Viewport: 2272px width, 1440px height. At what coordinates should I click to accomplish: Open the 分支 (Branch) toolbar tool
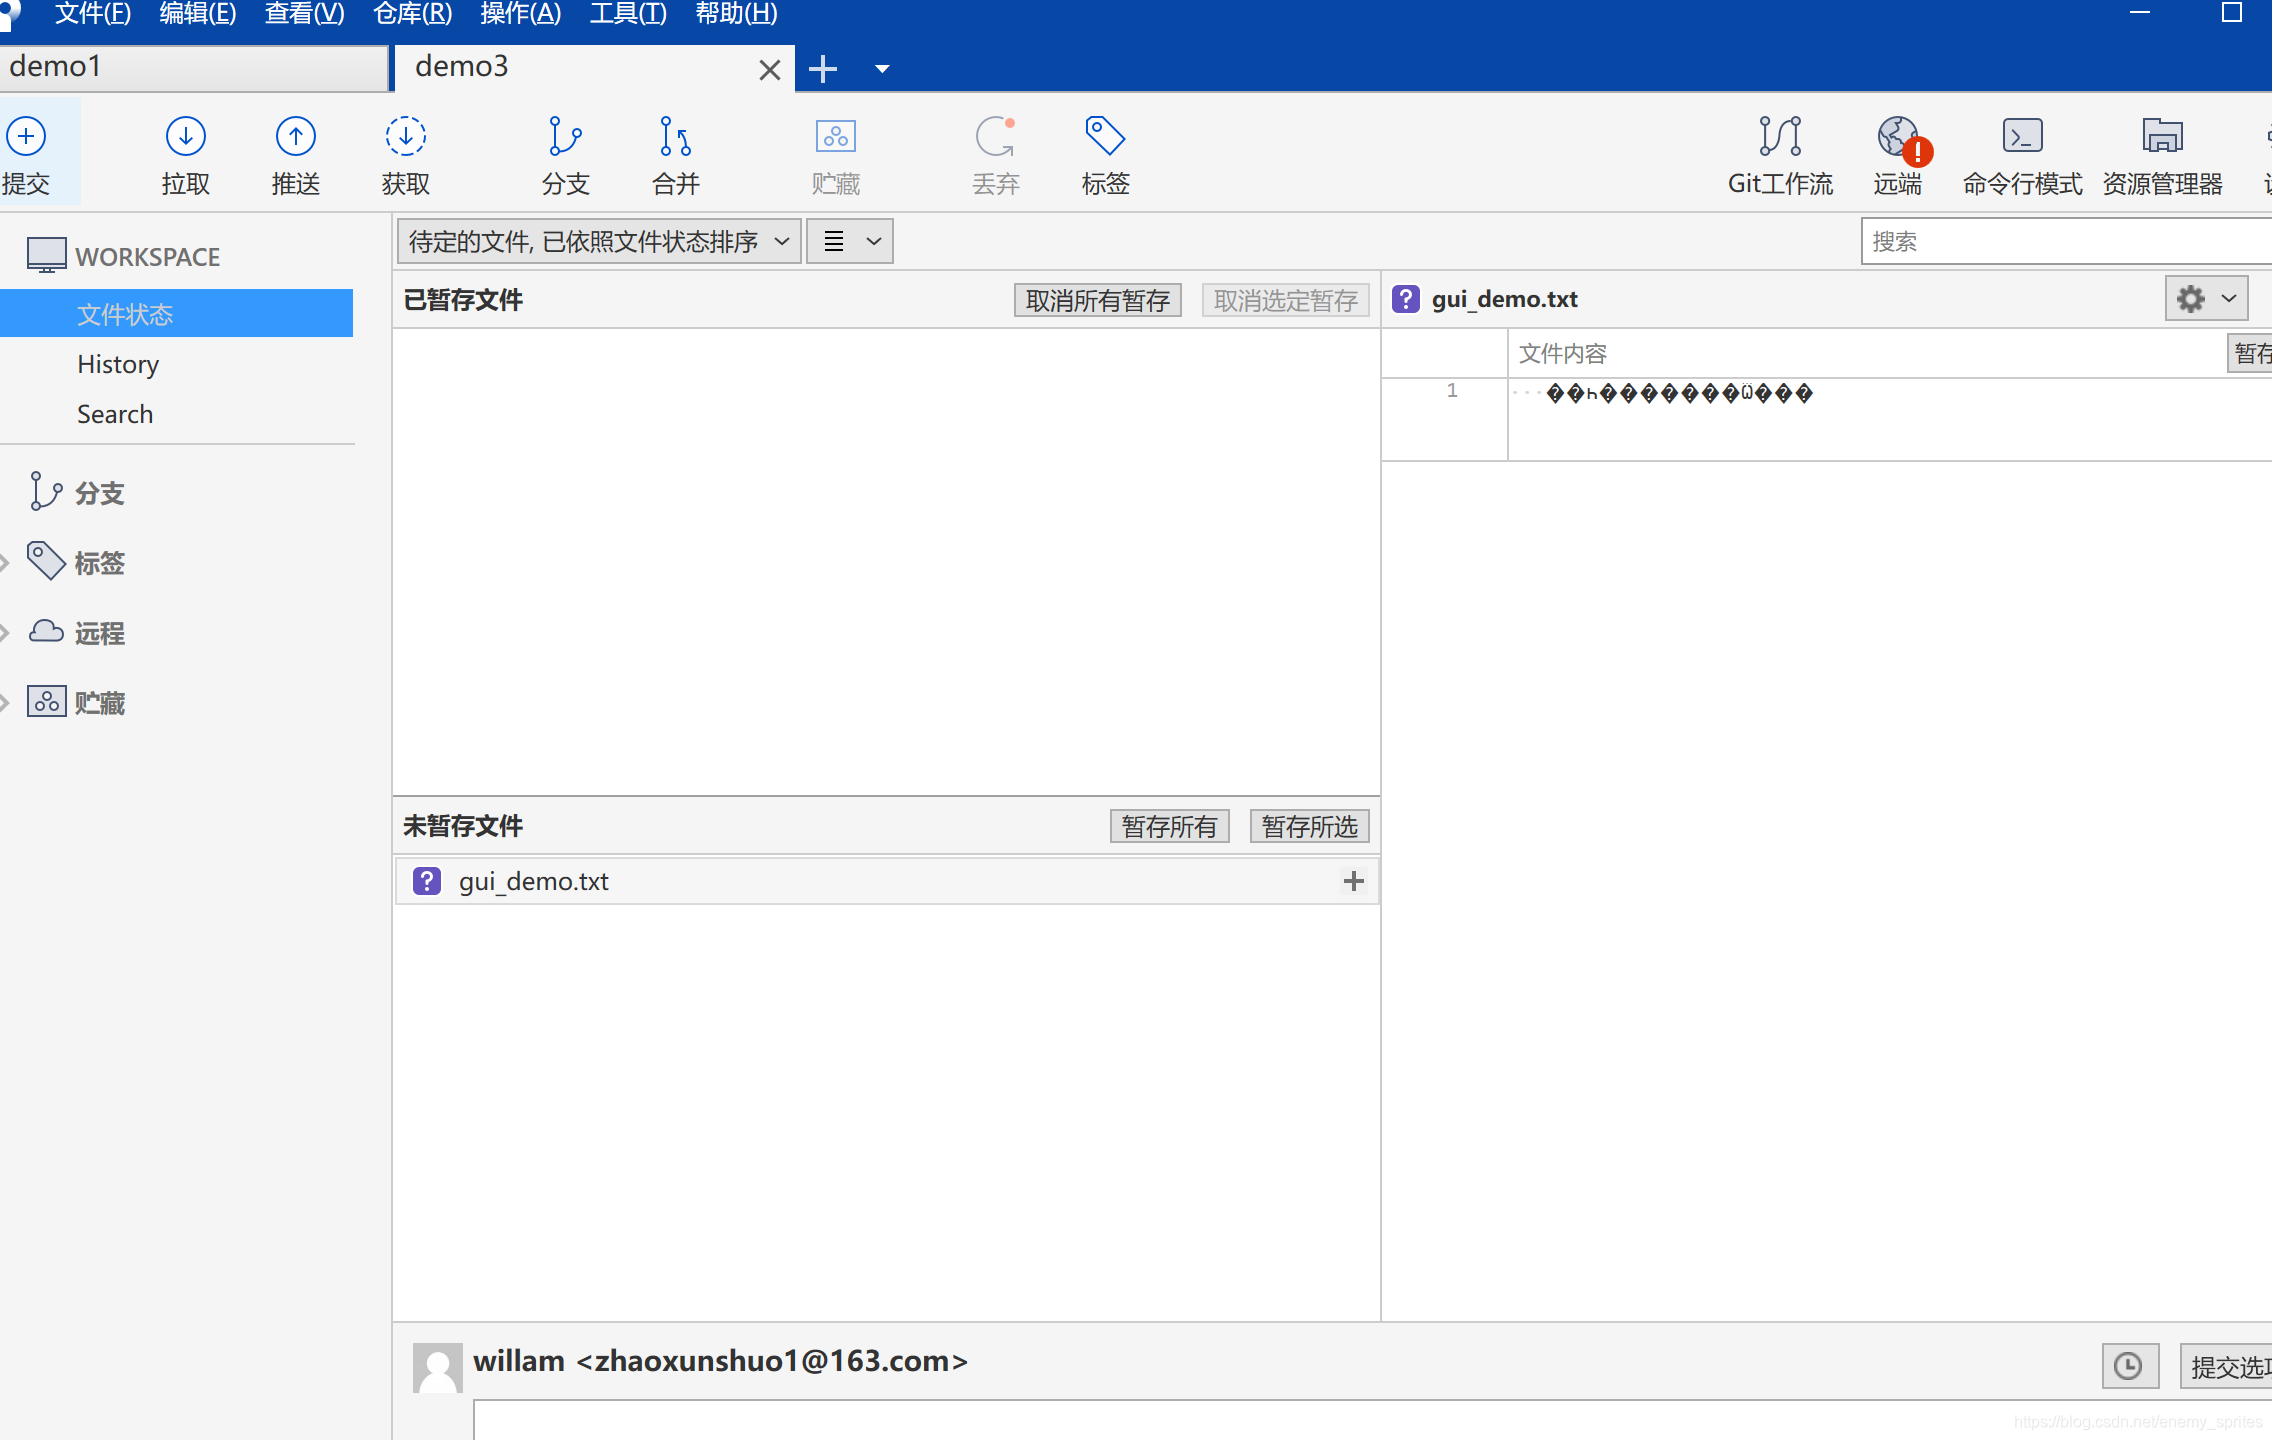tap(565, 154)
